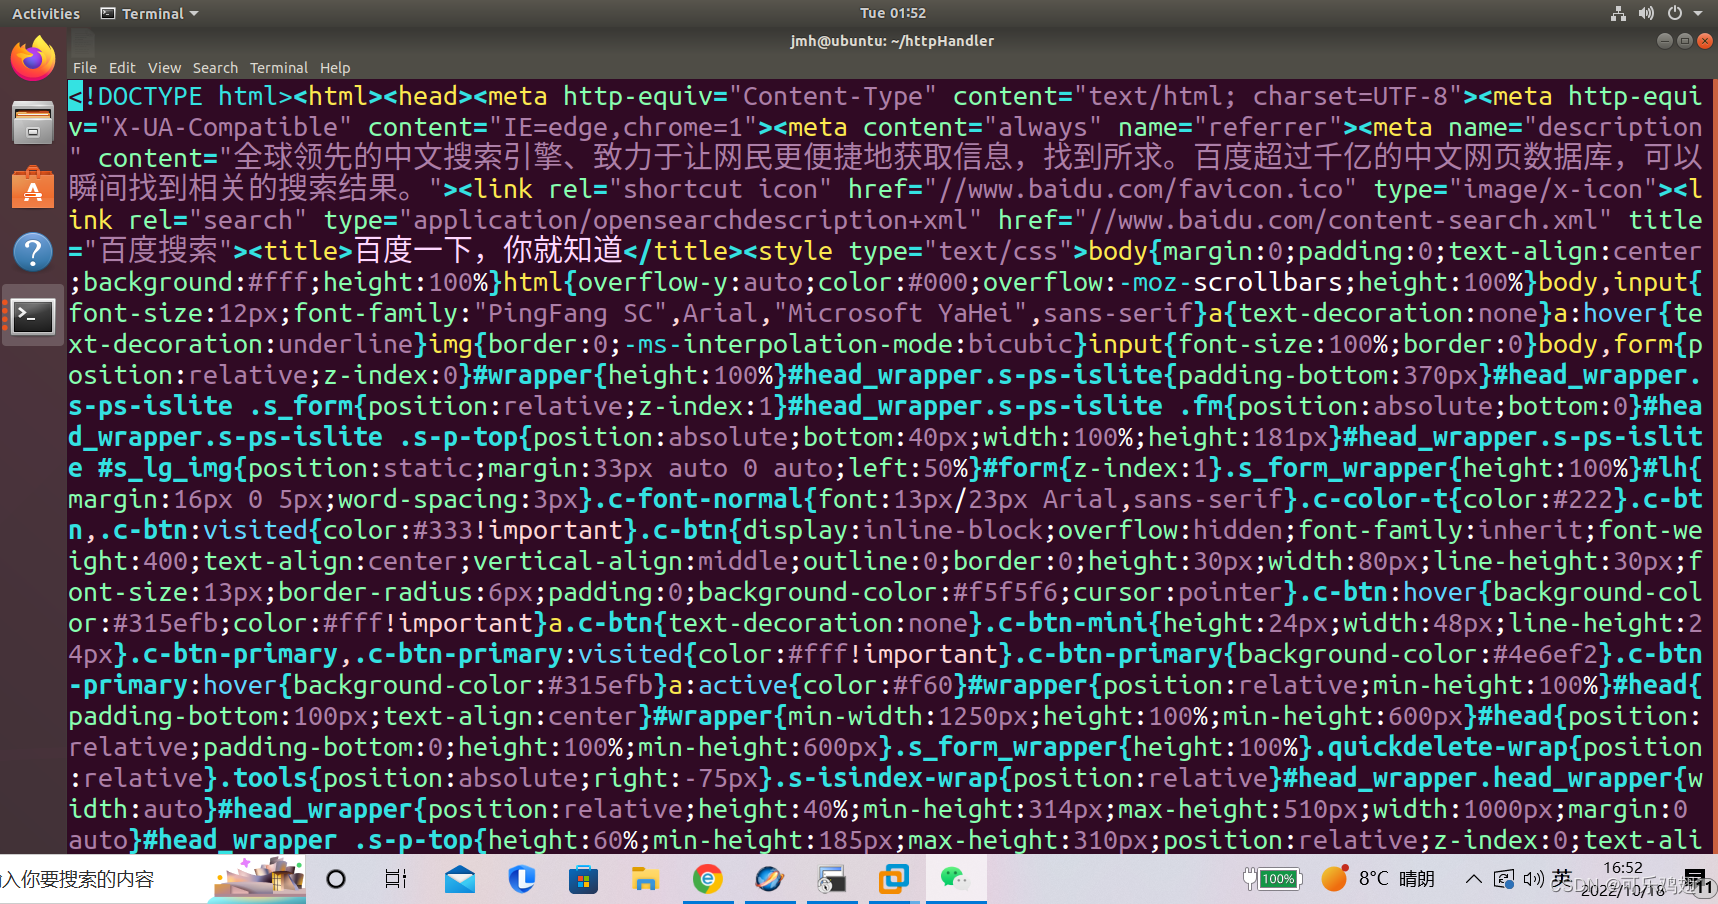Click the window title jmh@ubuntu: ~/httpHandler
The width and height of the screenshot is (1718, 904).
pyautogui.click(x=892, y=41)
